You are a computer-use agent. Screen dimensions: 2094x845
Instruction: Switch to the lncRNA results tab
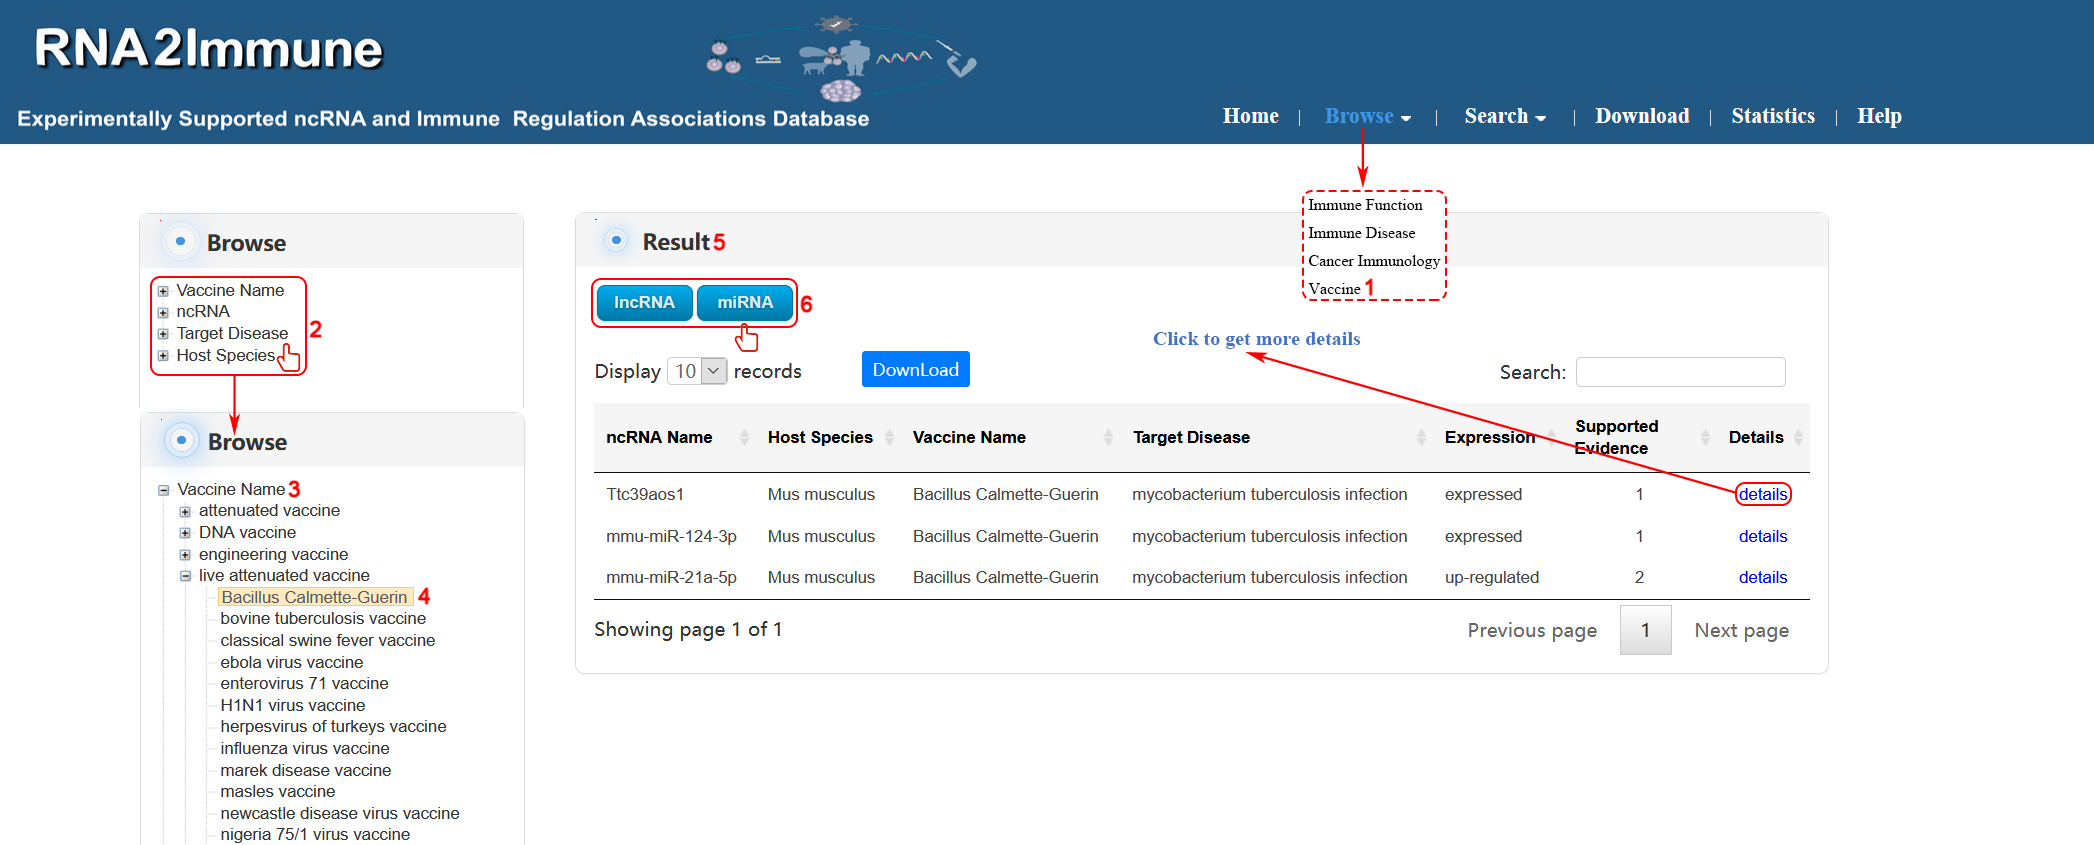[x=644, y=302]
